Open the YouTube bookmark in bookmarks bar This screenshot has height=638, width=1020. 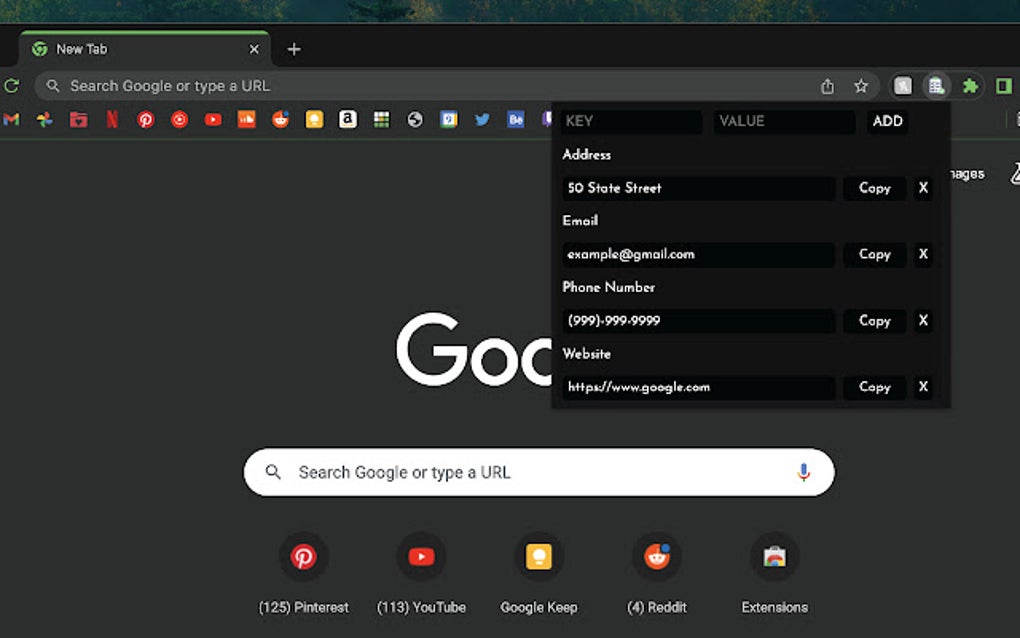point(213,120)
